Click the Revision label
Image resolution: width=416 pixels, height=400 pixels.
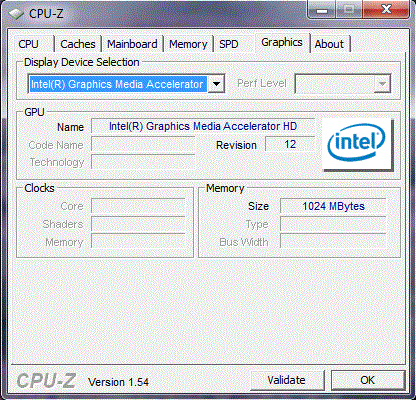[236, 145]
